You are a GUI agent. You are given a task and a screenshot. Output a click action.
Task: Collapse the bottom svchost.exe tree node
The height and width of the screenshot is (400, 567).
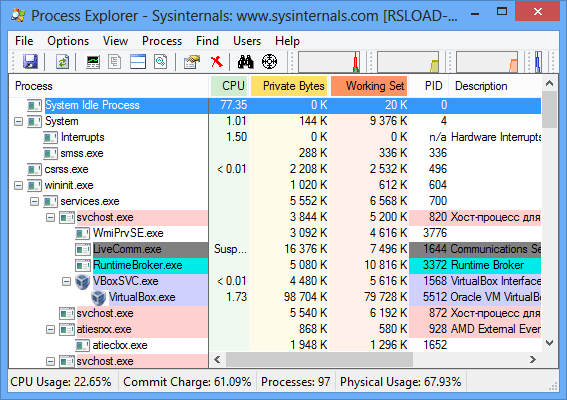click(x=51, y=361)
